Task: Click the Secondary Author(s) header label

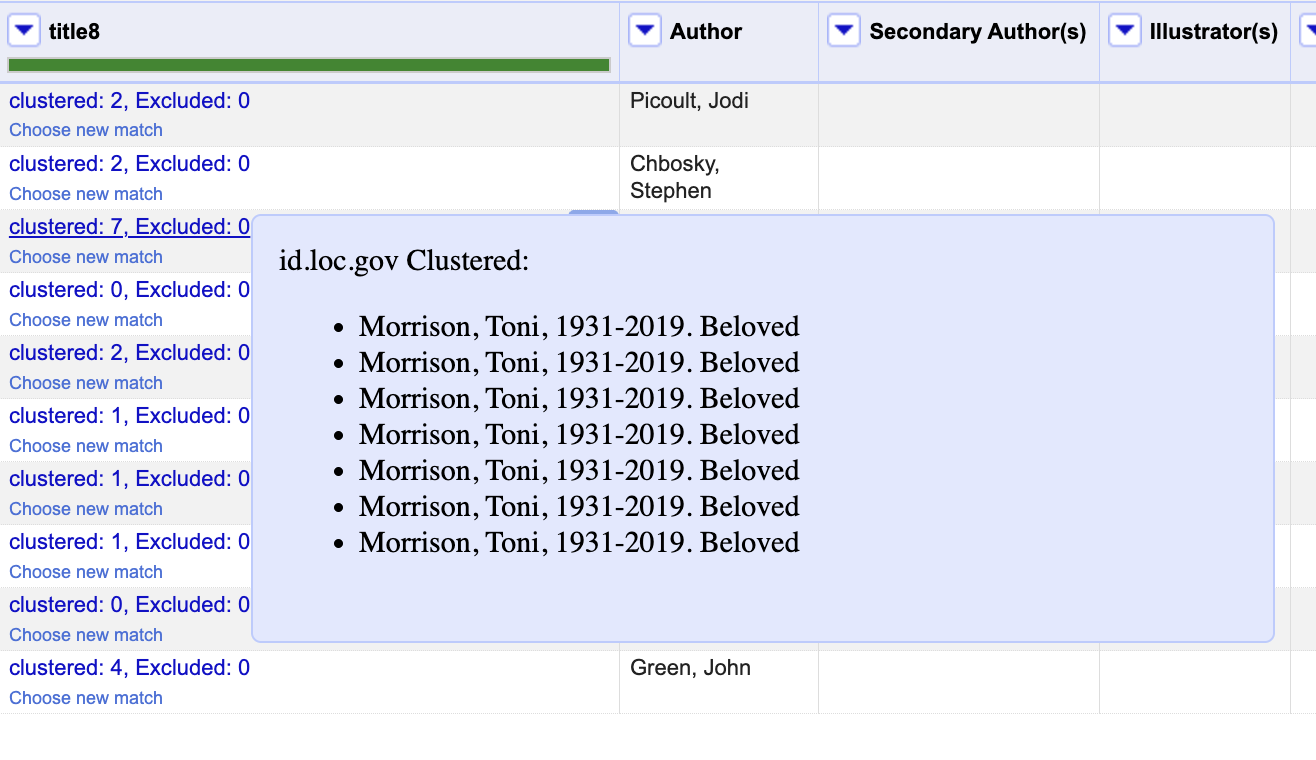Action: coord(977,32)
